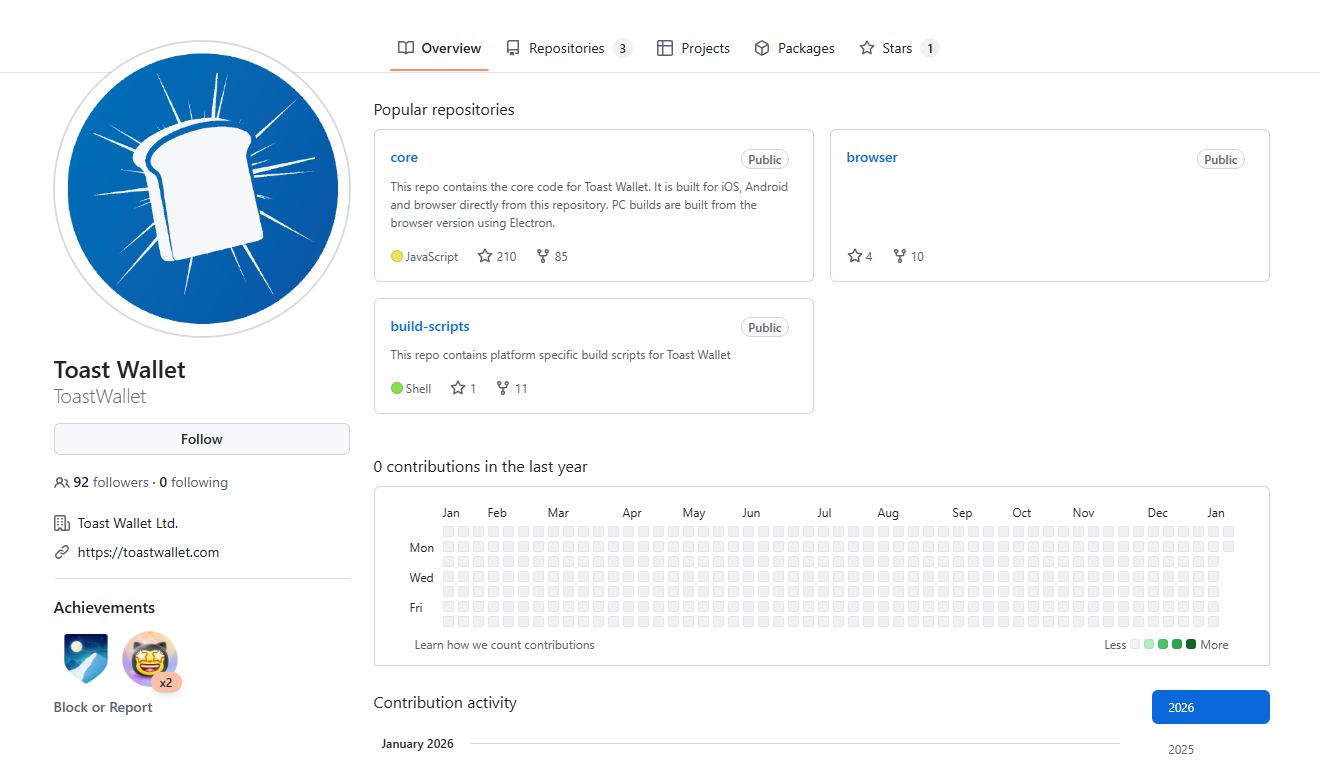Open the core repository link
Image resolution: width=1320 pixels, height=774 pixels.
tap(404, 158)
